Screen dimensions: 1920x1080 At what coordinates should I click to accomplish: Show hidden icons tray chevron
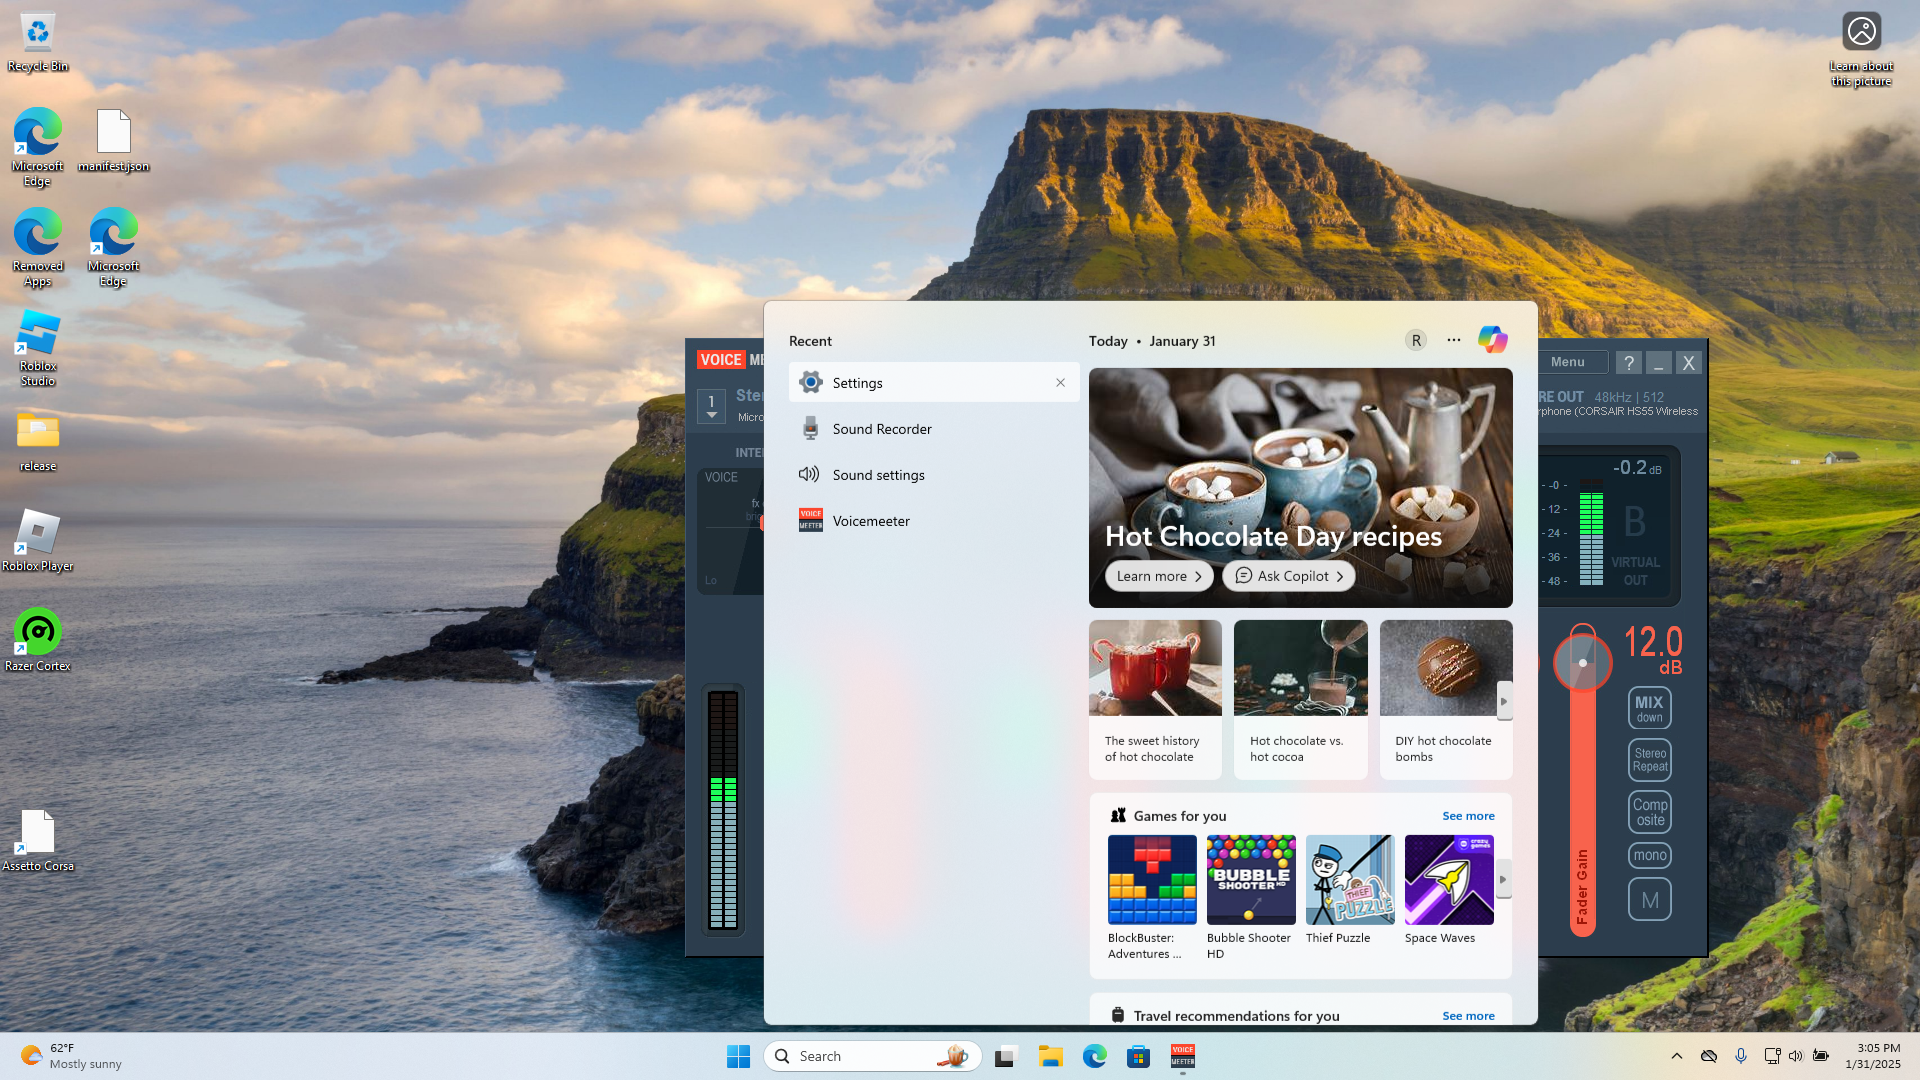pyautogui.click(x=1677, y=1056)
